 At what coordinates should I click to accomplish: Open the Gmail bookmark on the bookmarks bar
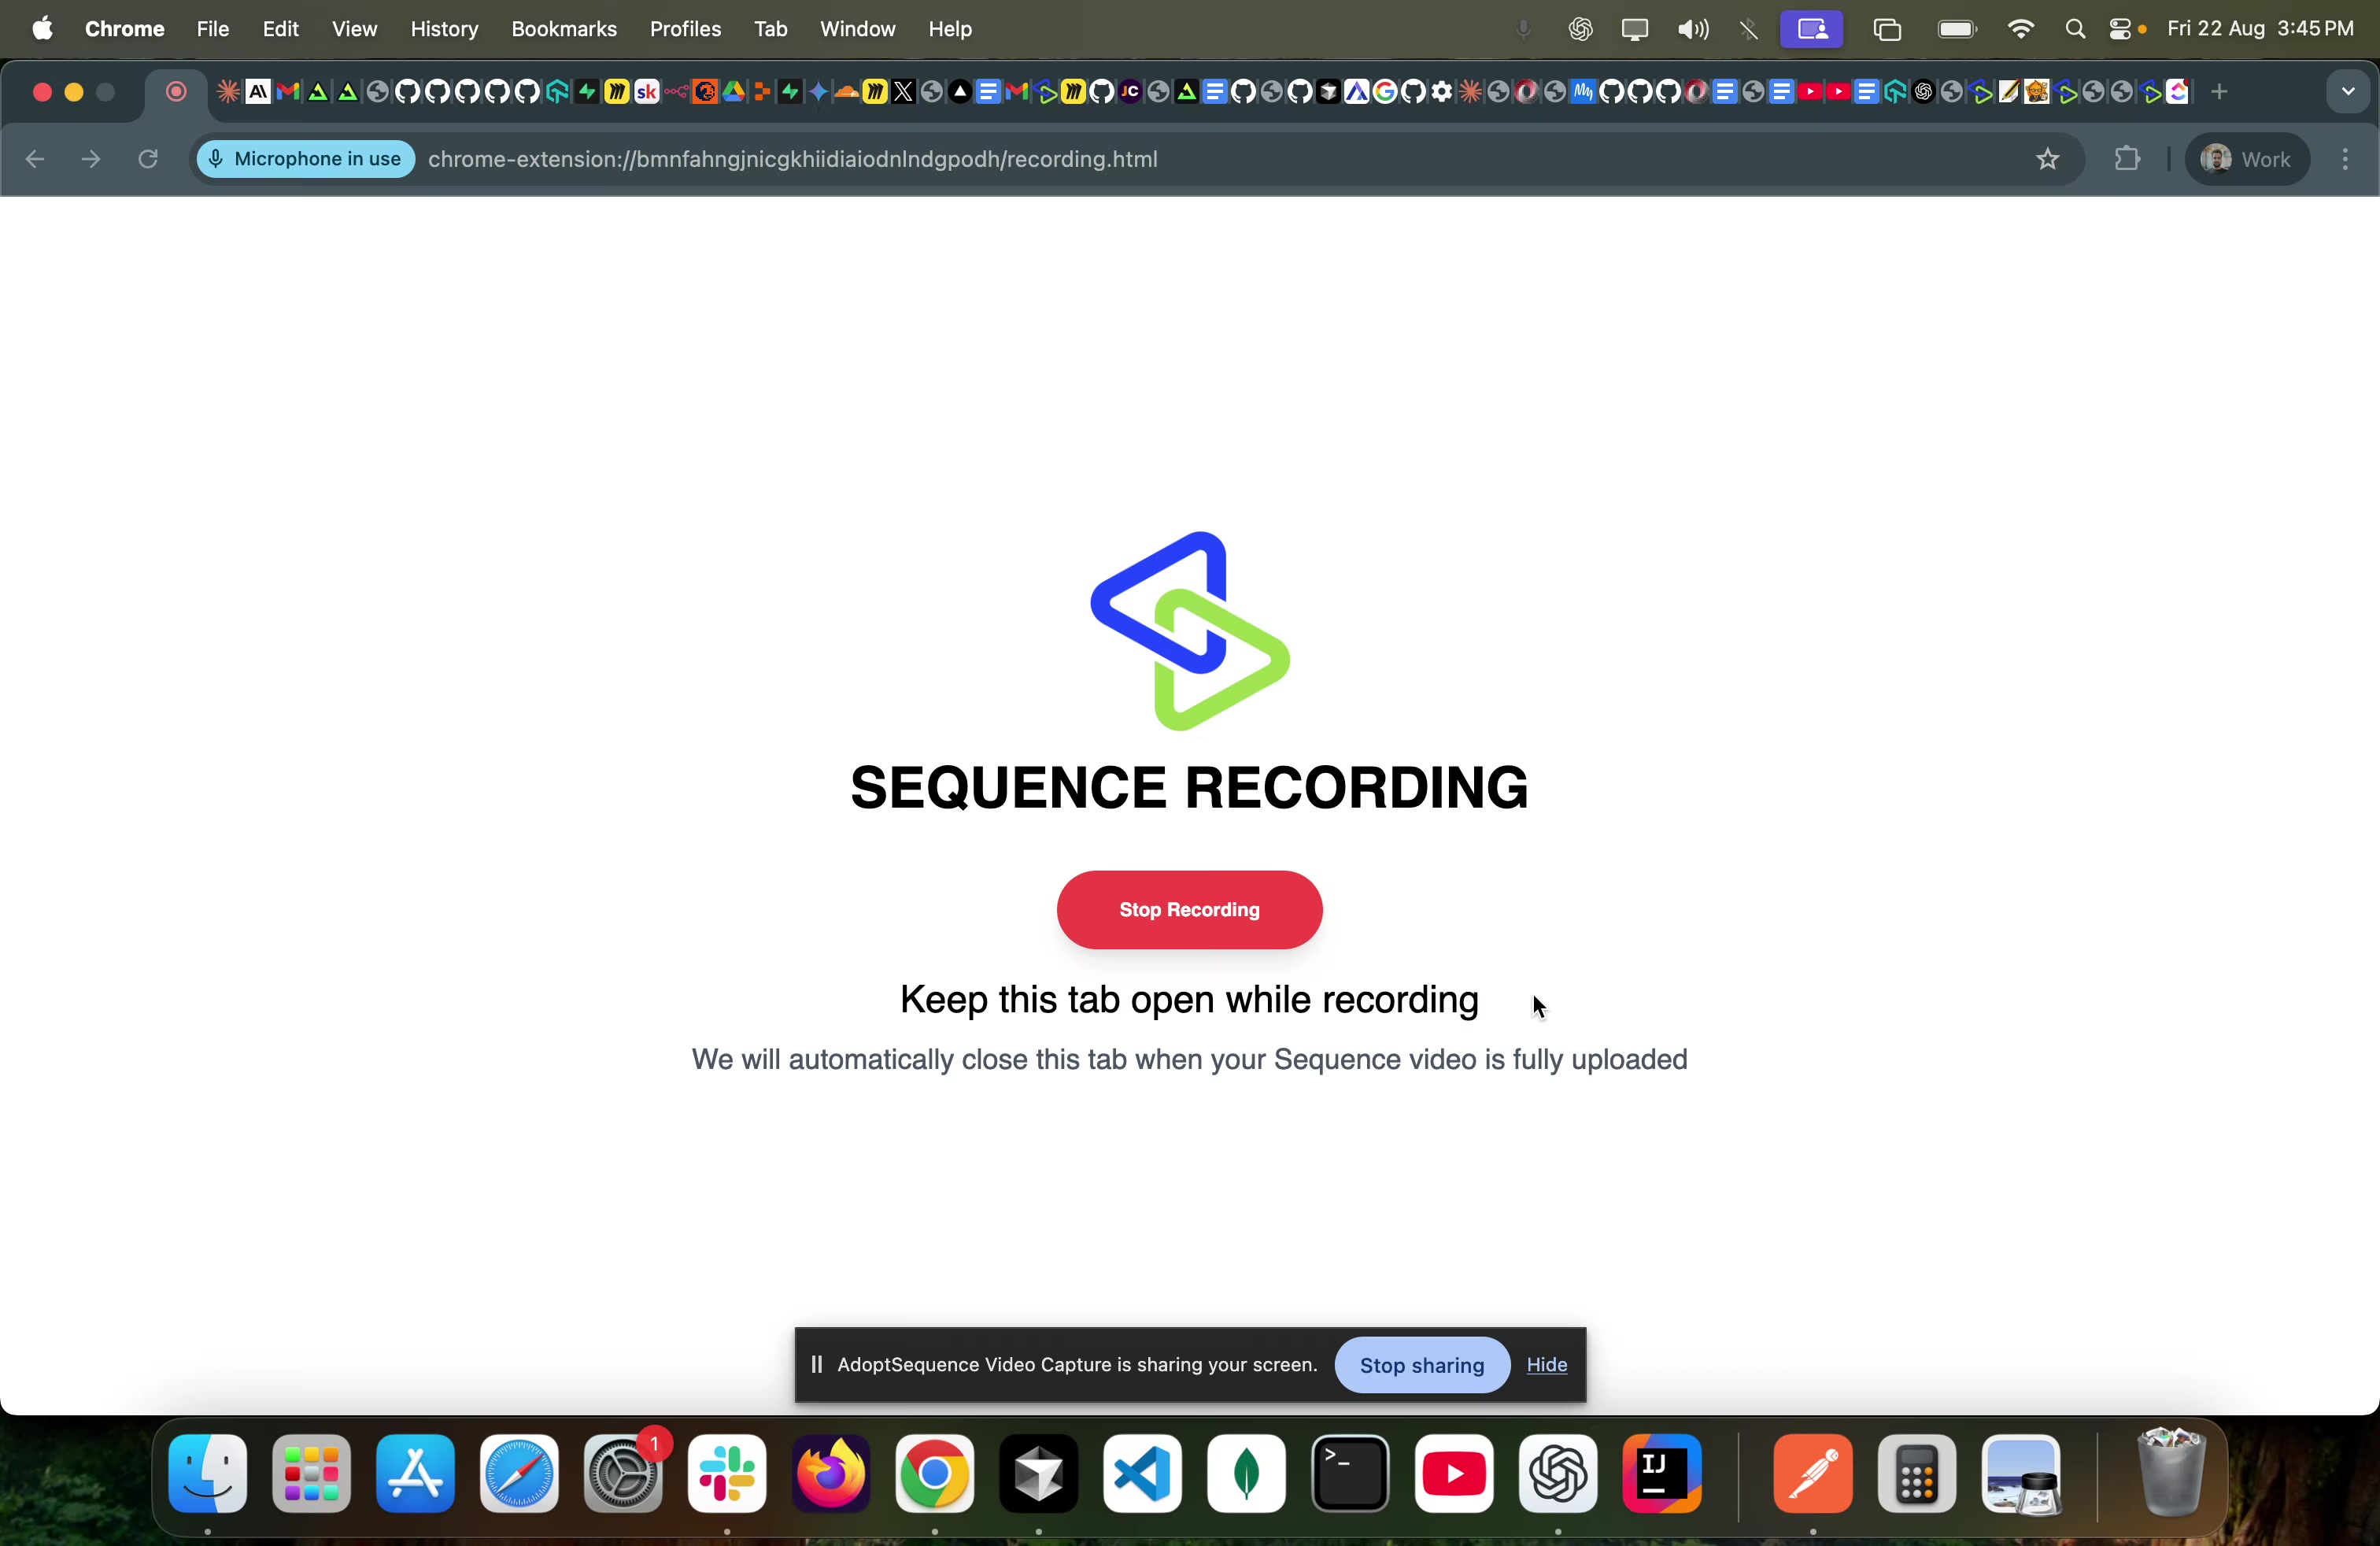287,92
